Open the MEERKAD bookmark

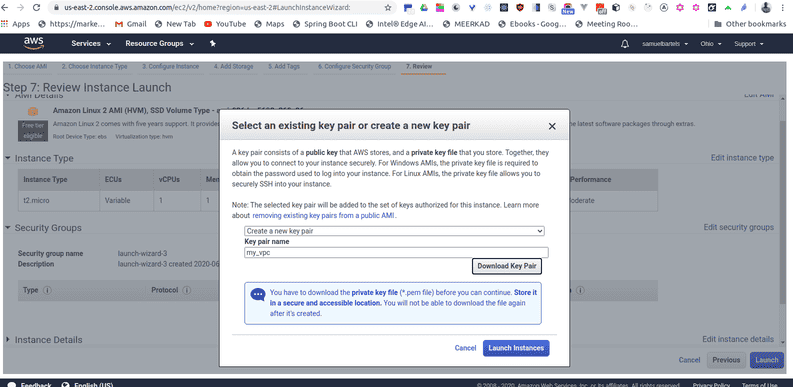[x=466, y=24]
